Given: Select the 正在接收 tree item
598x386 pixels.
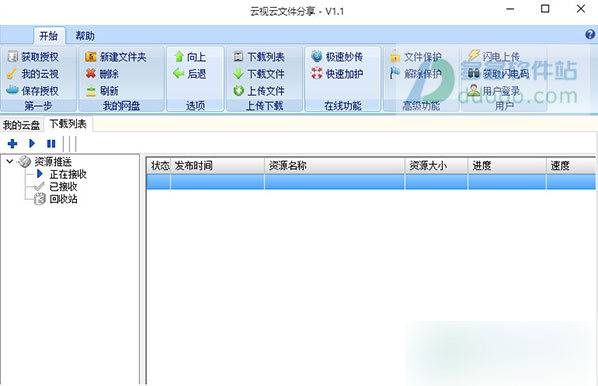Looking at the screenshot, I should (x=68, y=174).
